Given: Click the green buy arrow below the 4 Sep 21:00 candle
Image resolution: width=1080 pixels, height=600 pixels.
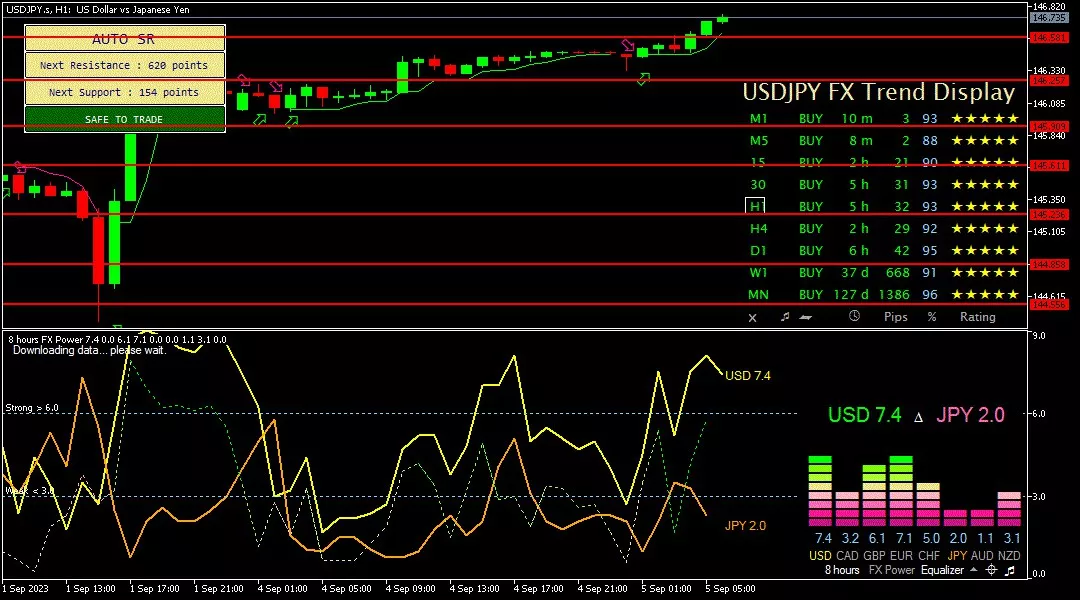Looking at the screenshot, I should [643, 80].
